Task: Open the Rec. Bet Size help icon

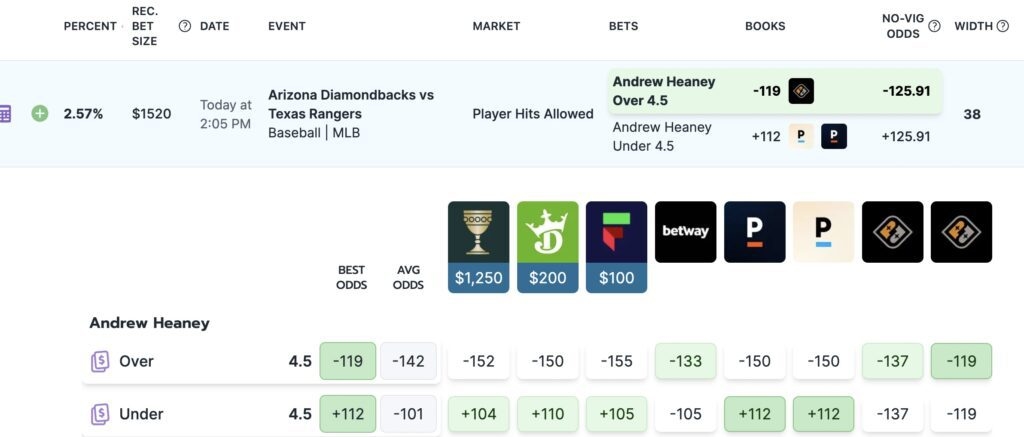Action: [x=185, y=26]
